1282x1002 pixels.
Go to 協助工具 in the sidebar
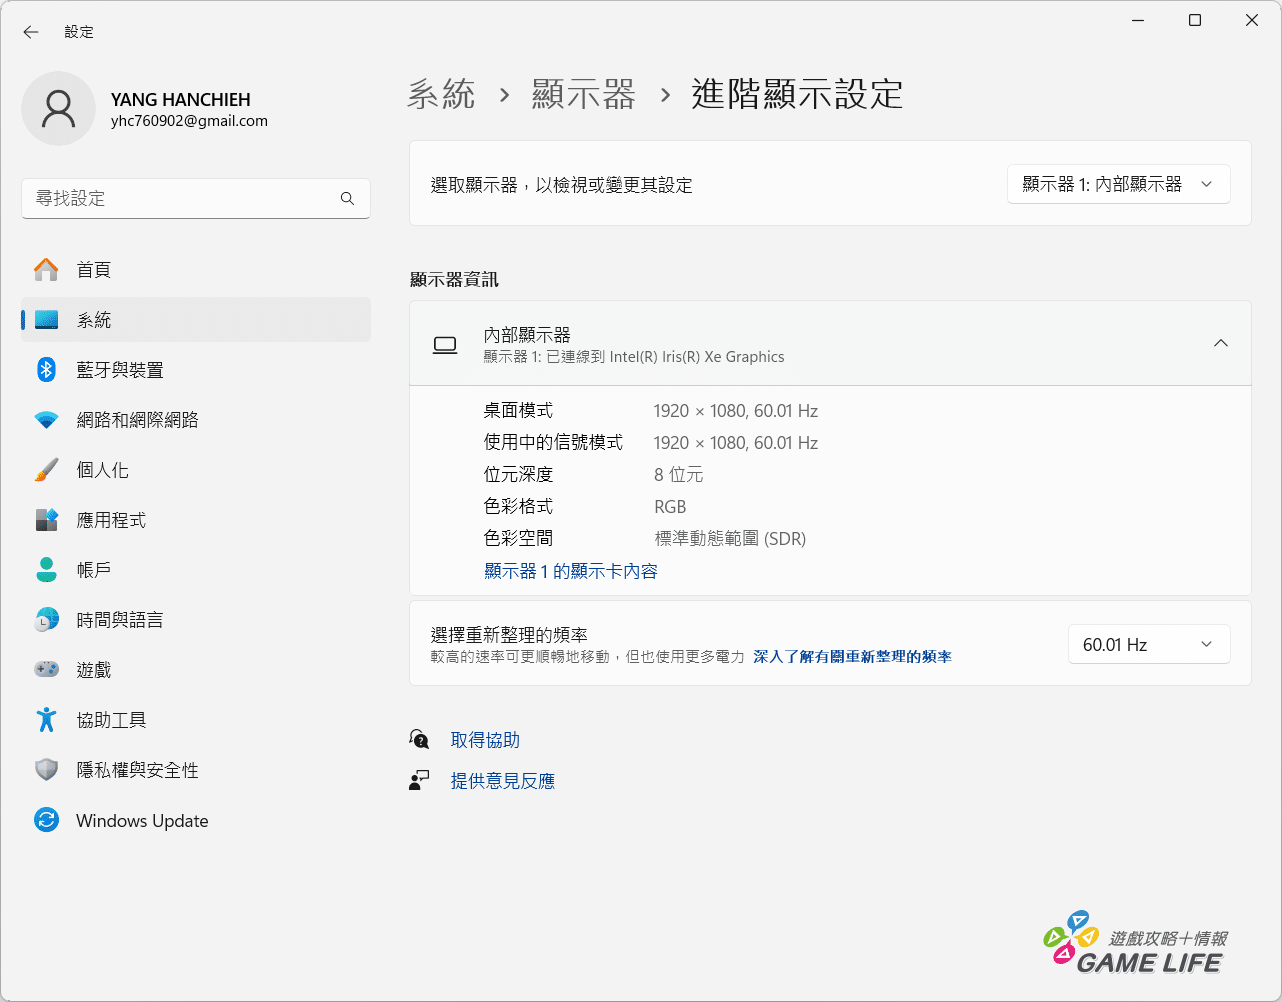click(x=111, y=720)
